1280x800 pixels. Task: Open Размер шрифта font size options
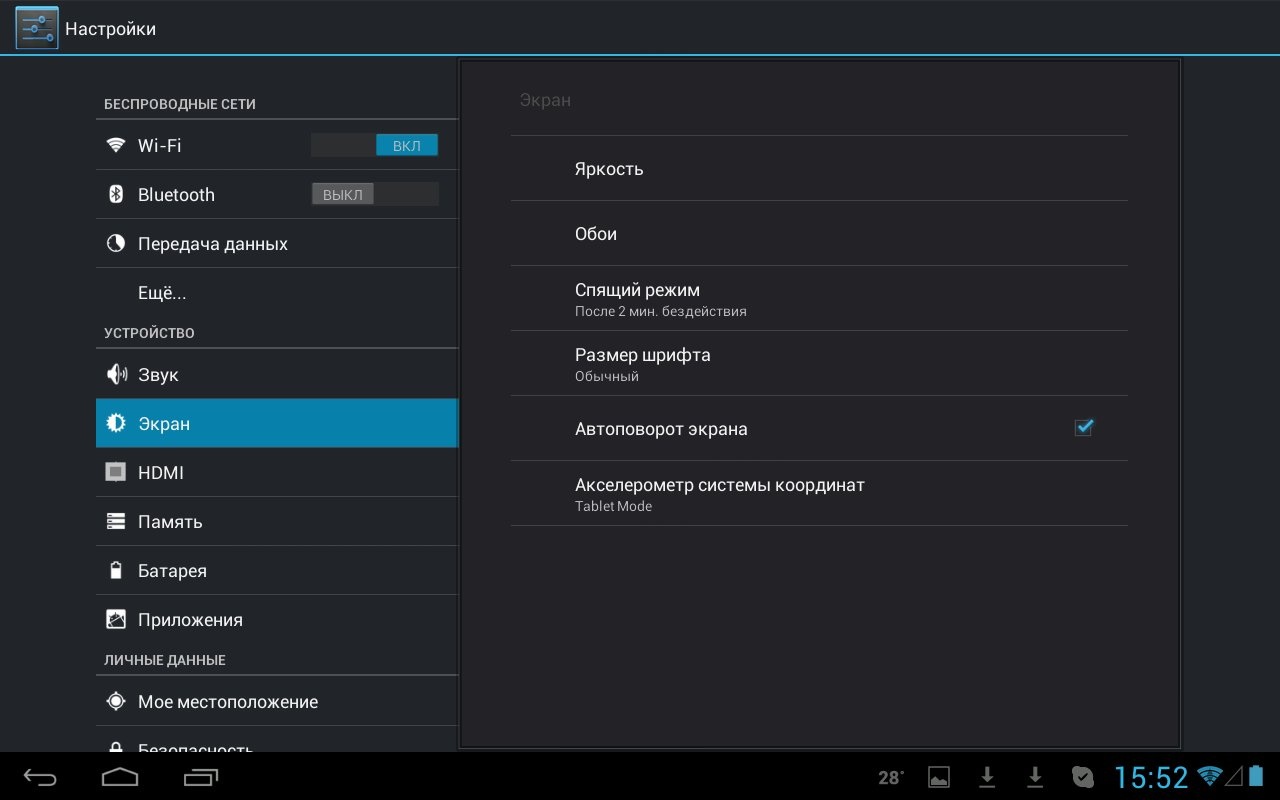click(818, 363)
